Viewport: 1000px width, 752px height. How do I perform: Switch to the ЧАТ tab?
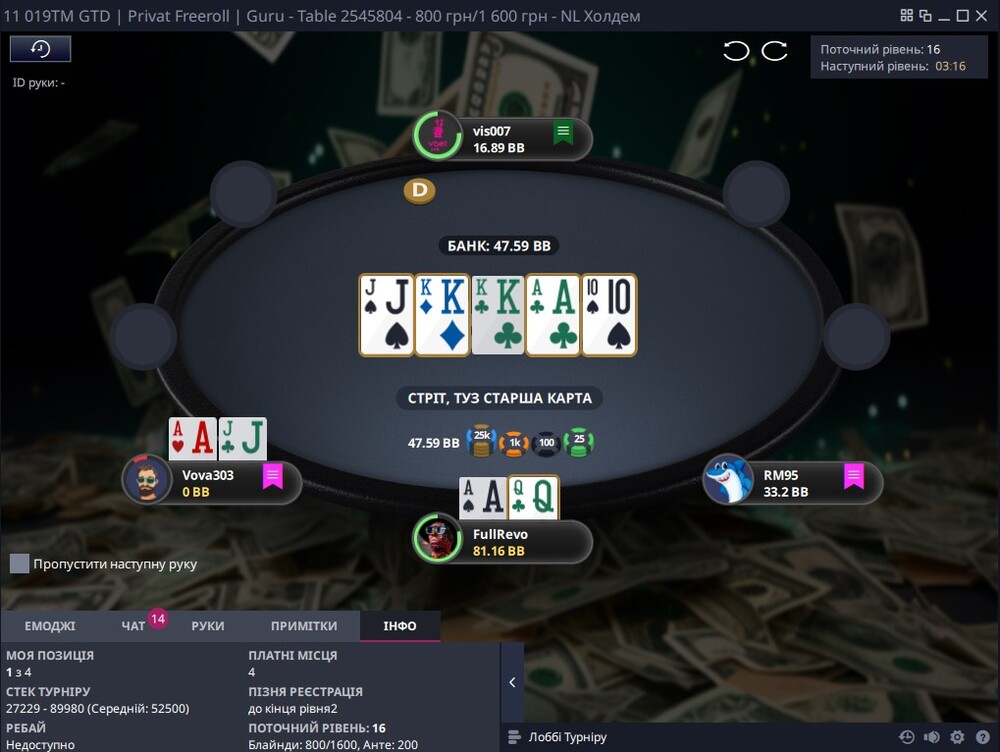point(133,626)
